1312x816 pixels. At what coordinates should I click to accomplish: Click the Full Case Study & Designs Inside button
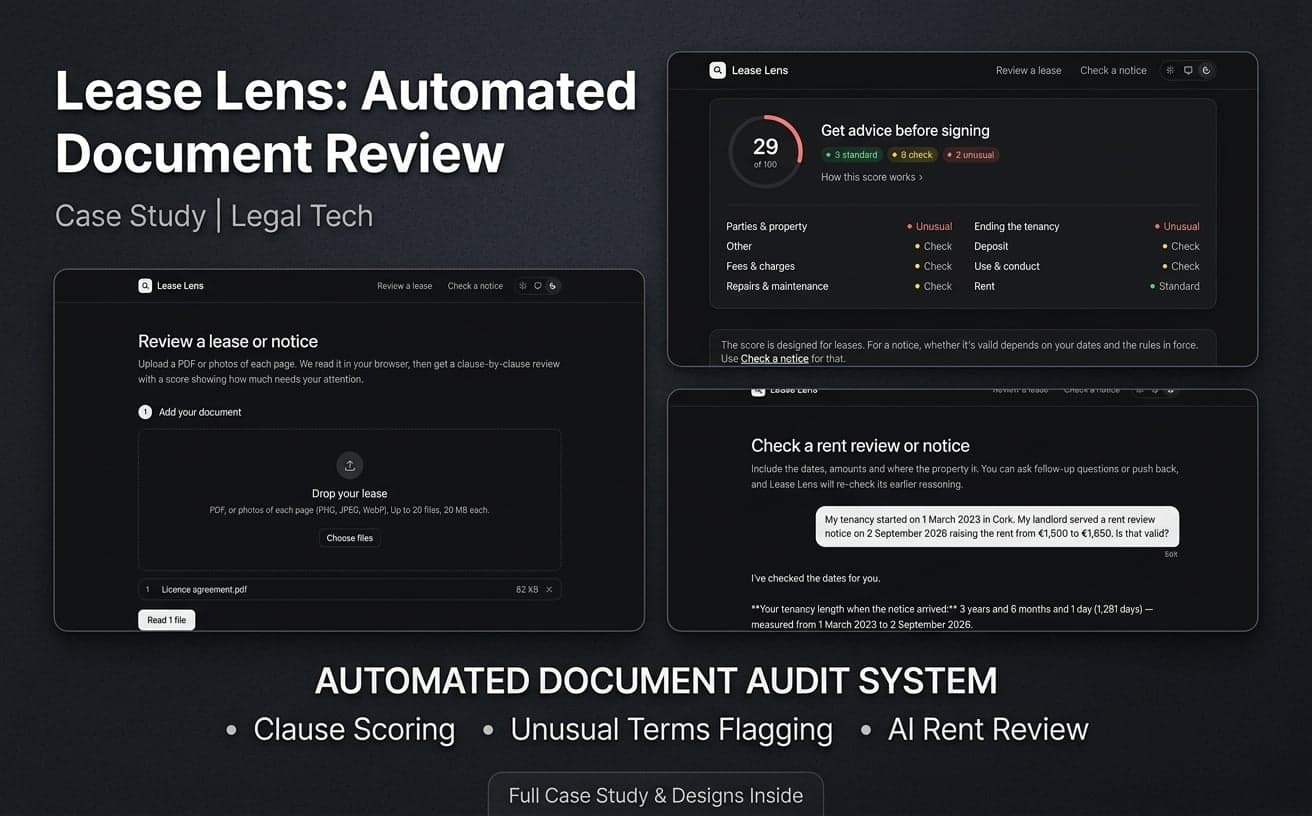[656, 795]
